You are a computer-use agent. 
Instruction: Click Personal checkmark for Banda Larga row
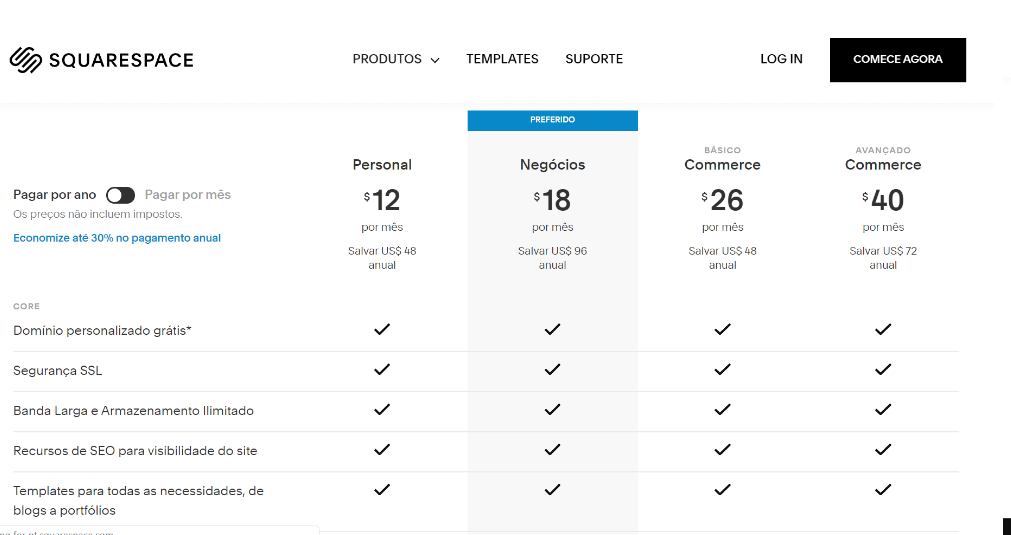coord(382,409)
